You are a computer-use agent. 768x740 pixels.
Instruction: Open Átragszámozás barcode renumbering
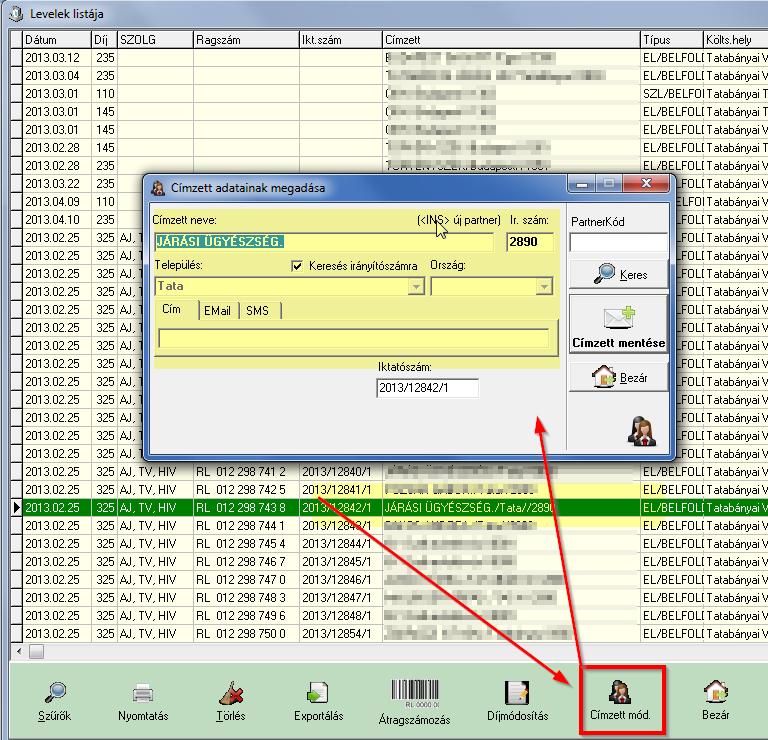pos(414,703)
